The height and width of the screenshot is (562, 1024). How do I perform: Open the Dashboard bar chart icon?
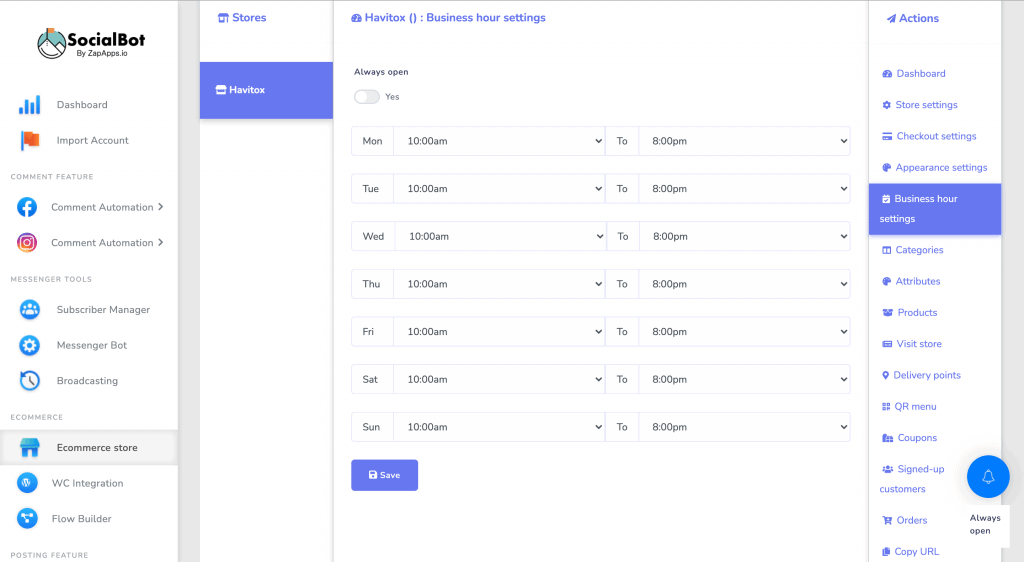tap(29, 104)
